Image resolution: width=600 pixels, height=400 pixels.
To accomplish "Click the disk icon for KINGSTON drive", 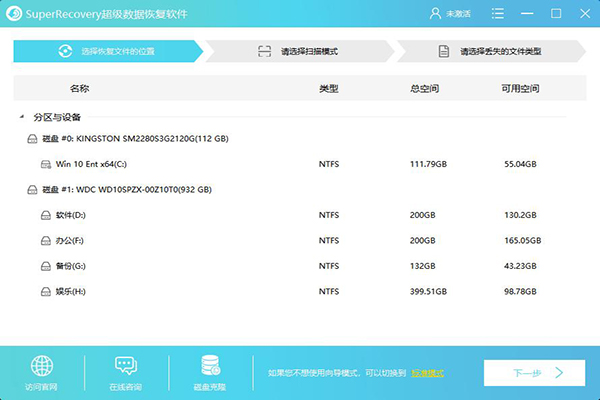I will (33, 139).
